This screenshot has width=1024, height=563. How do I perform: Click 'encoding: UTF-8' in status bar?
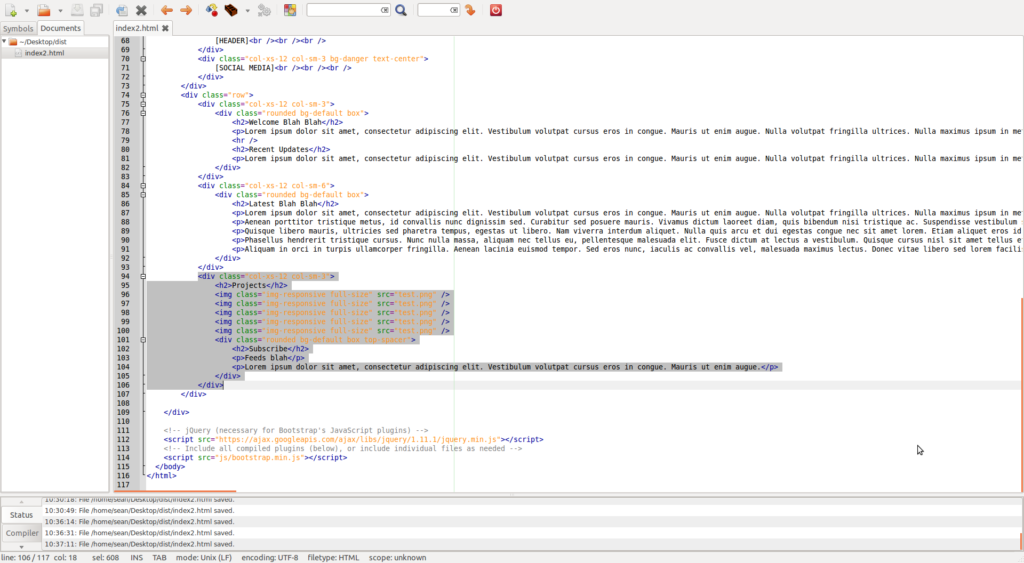270,558
